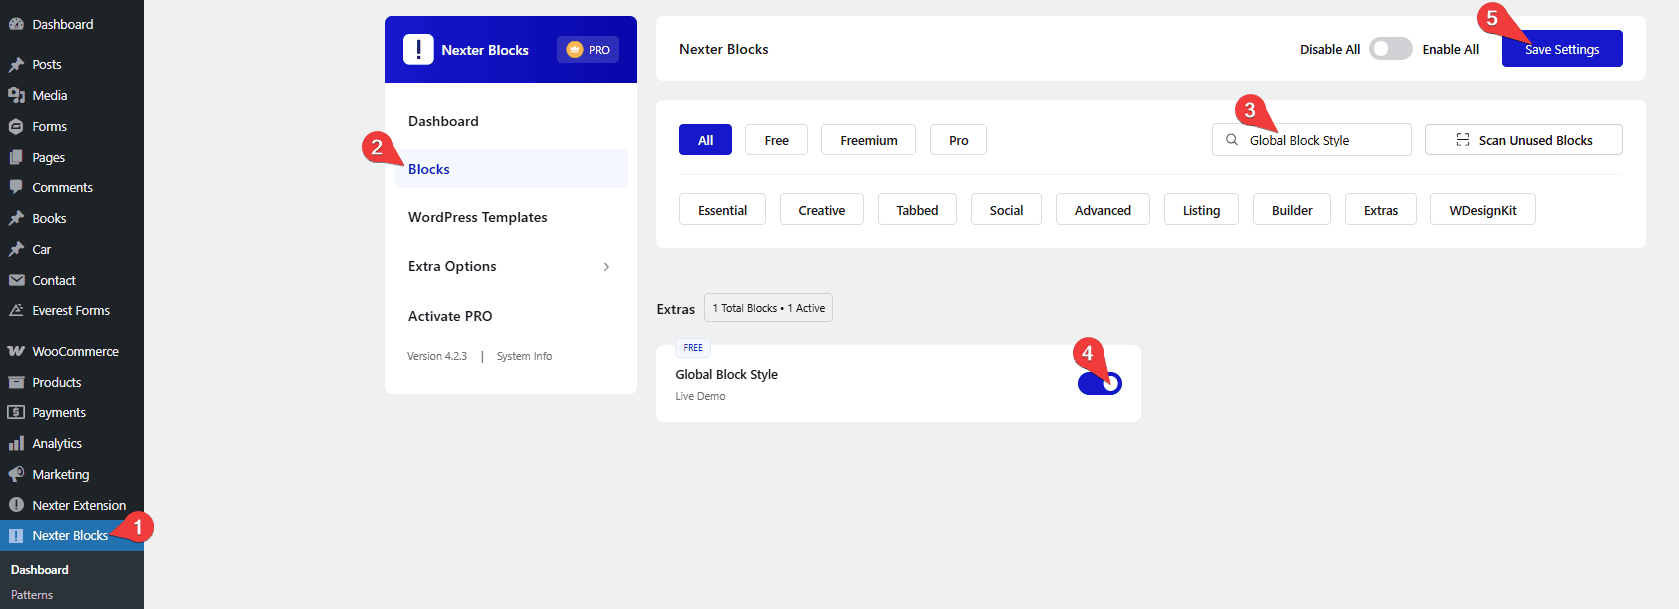Click the PRO crown badge
The width and height of the screenshot is (1679, 609).
point(588,50)
